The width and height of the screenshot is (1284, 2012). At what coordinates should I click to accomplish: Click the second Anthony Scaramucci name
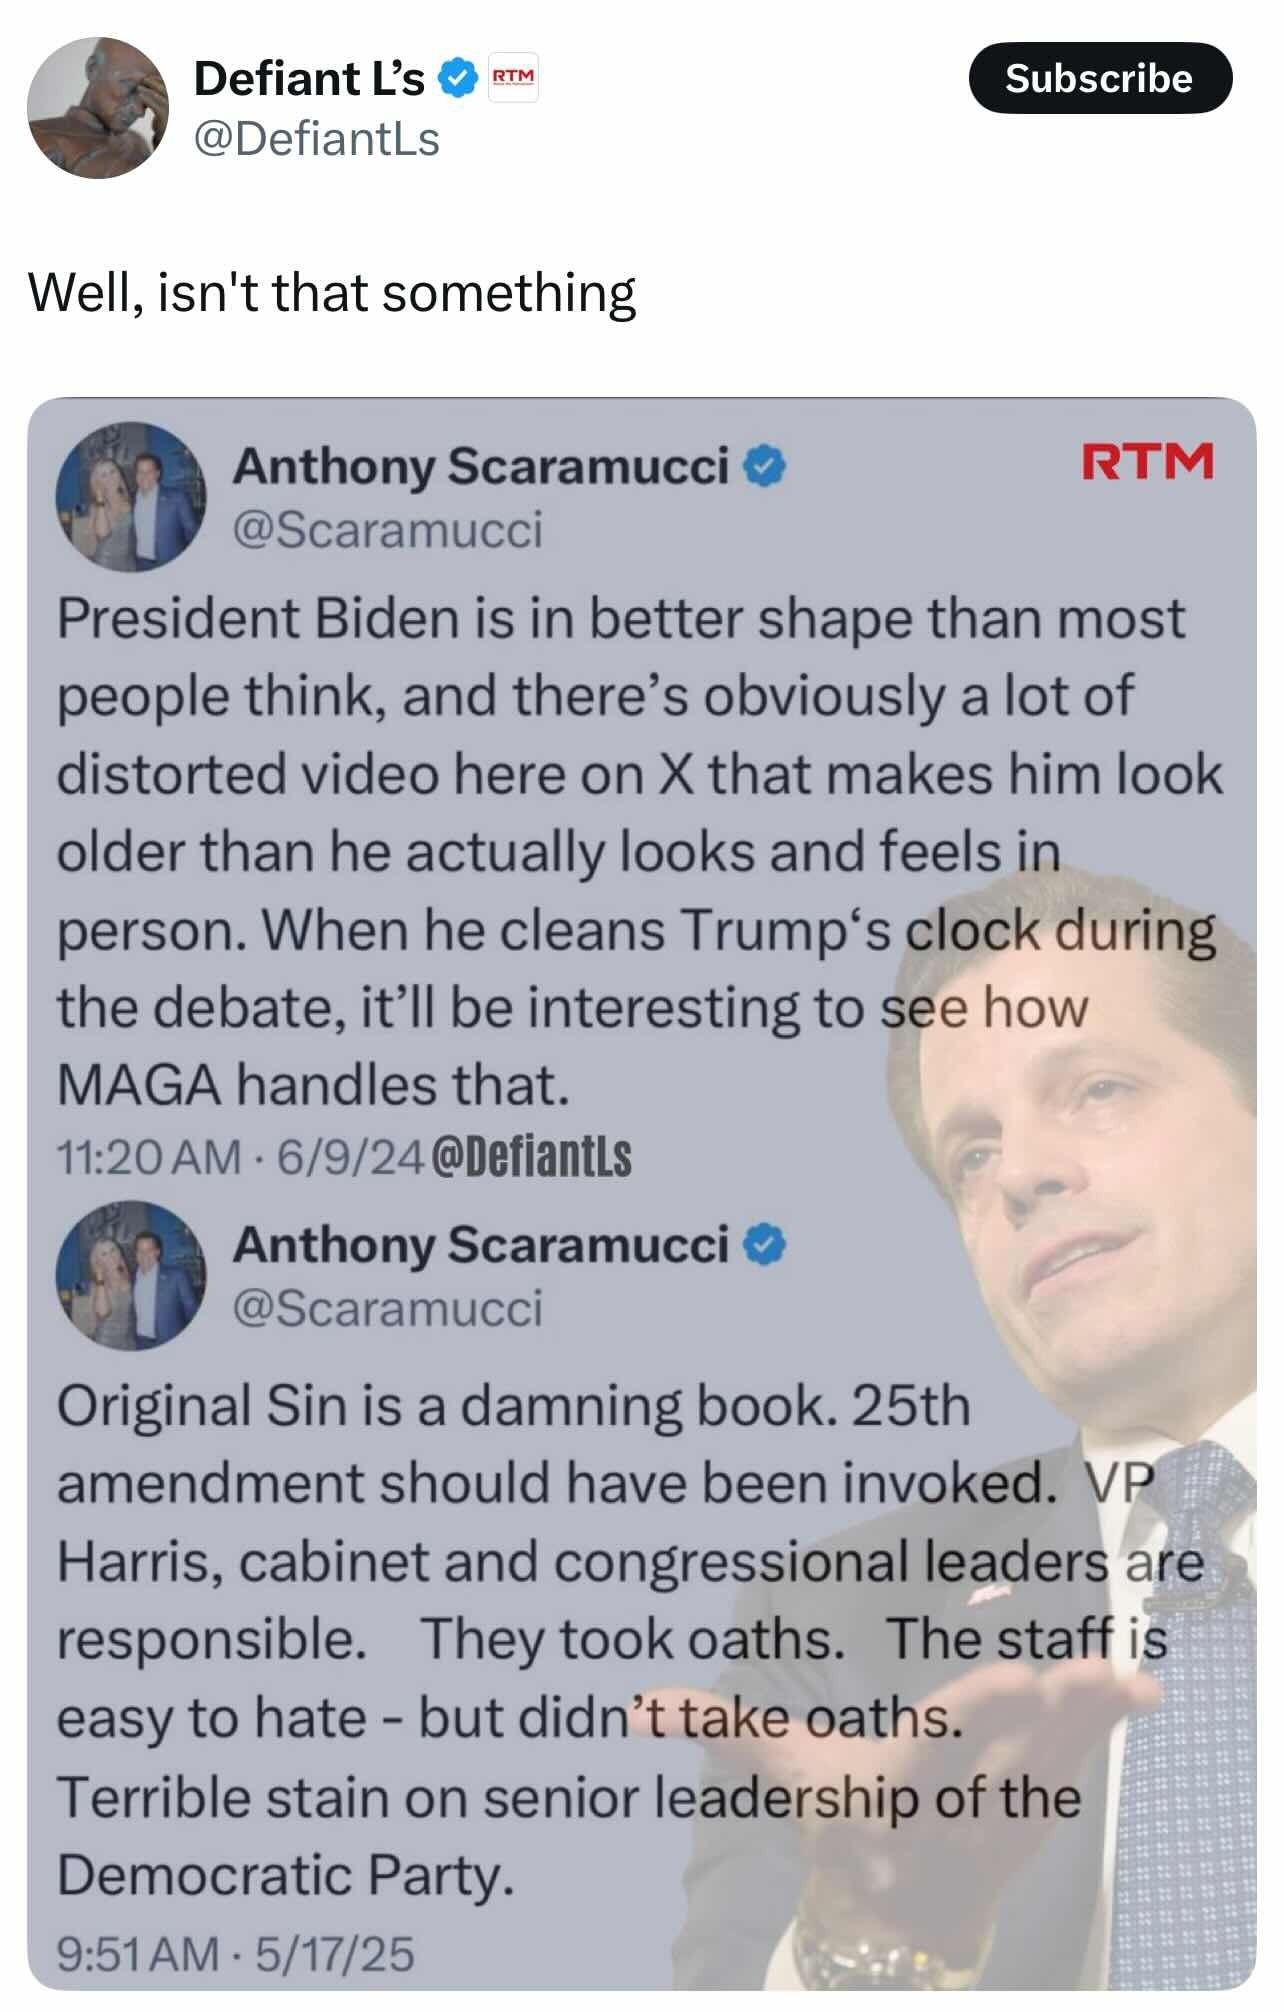pos(481,1244)
